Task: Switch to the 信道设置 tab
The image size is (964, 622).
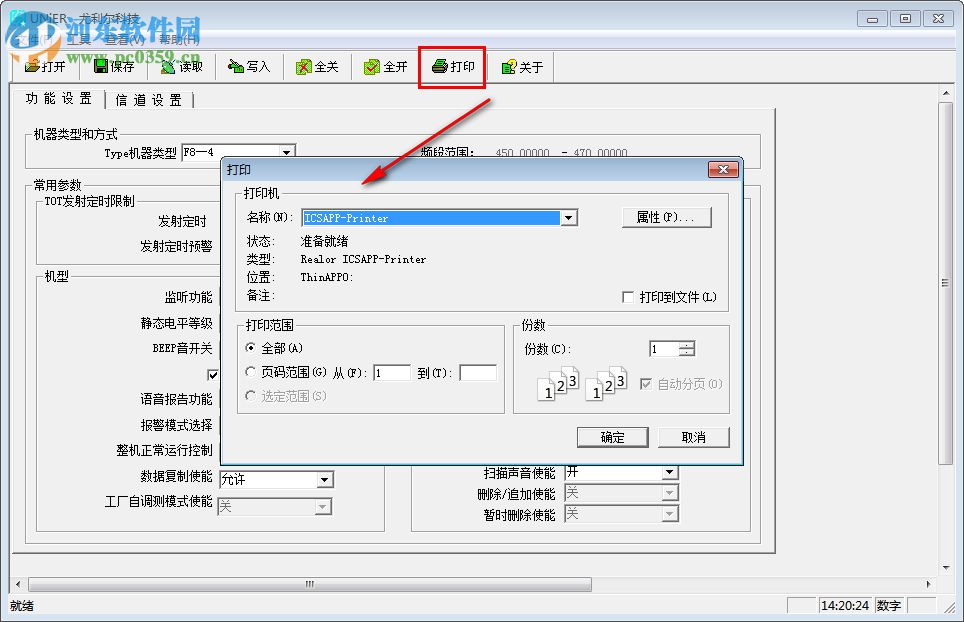Action: tap(149, 98)
